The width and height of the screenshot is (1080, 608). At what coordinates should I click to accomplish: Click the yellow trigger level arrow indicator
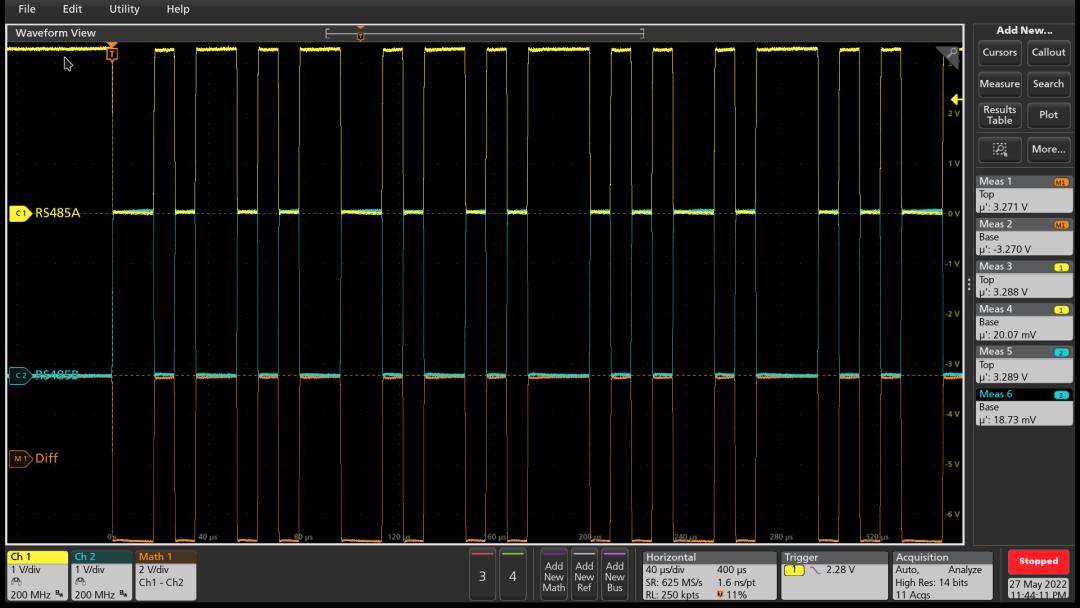956,99
